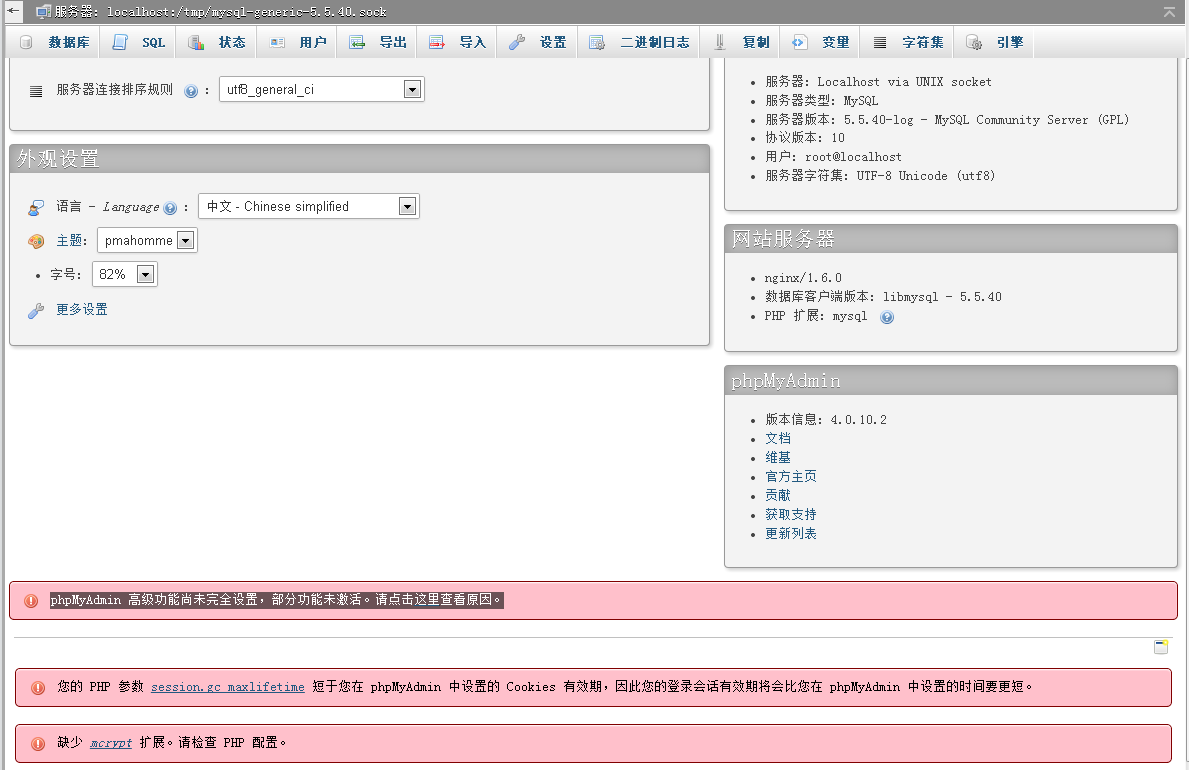Open the 获取支持 link
The width and height of the screenshot is (1189, 770).
[791, 514]
